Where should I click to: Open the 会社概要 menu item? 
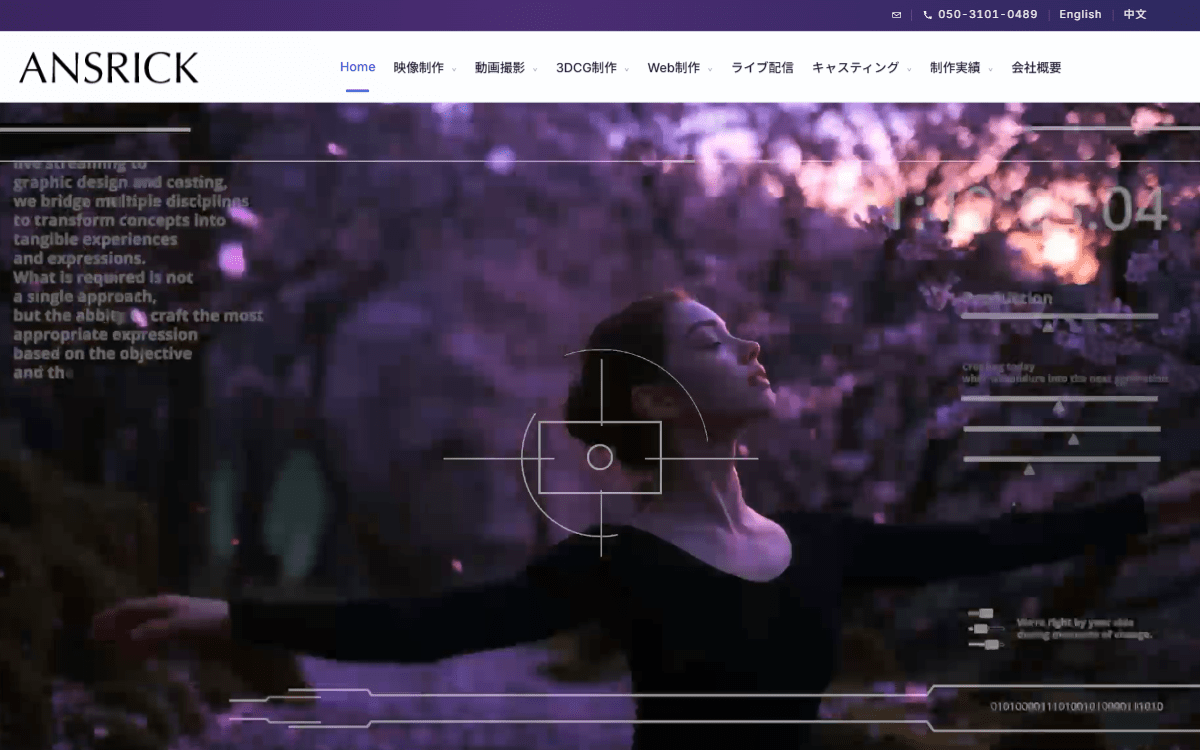point(1036,68)
